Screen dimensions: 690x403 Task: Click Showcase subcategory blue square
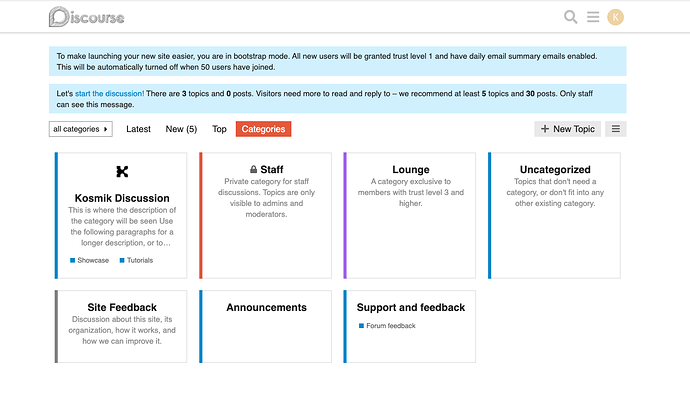(73, 260)
